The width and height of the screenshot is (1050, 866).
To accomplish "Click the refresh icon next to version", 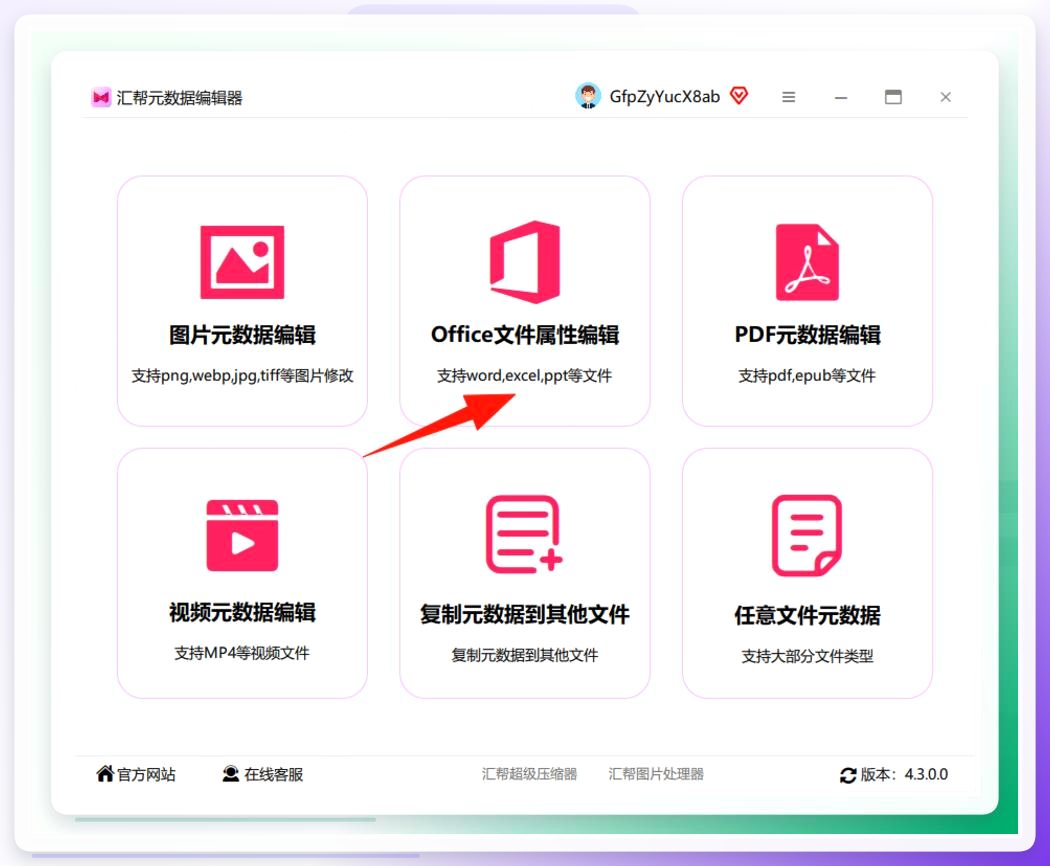I will 848,775.
